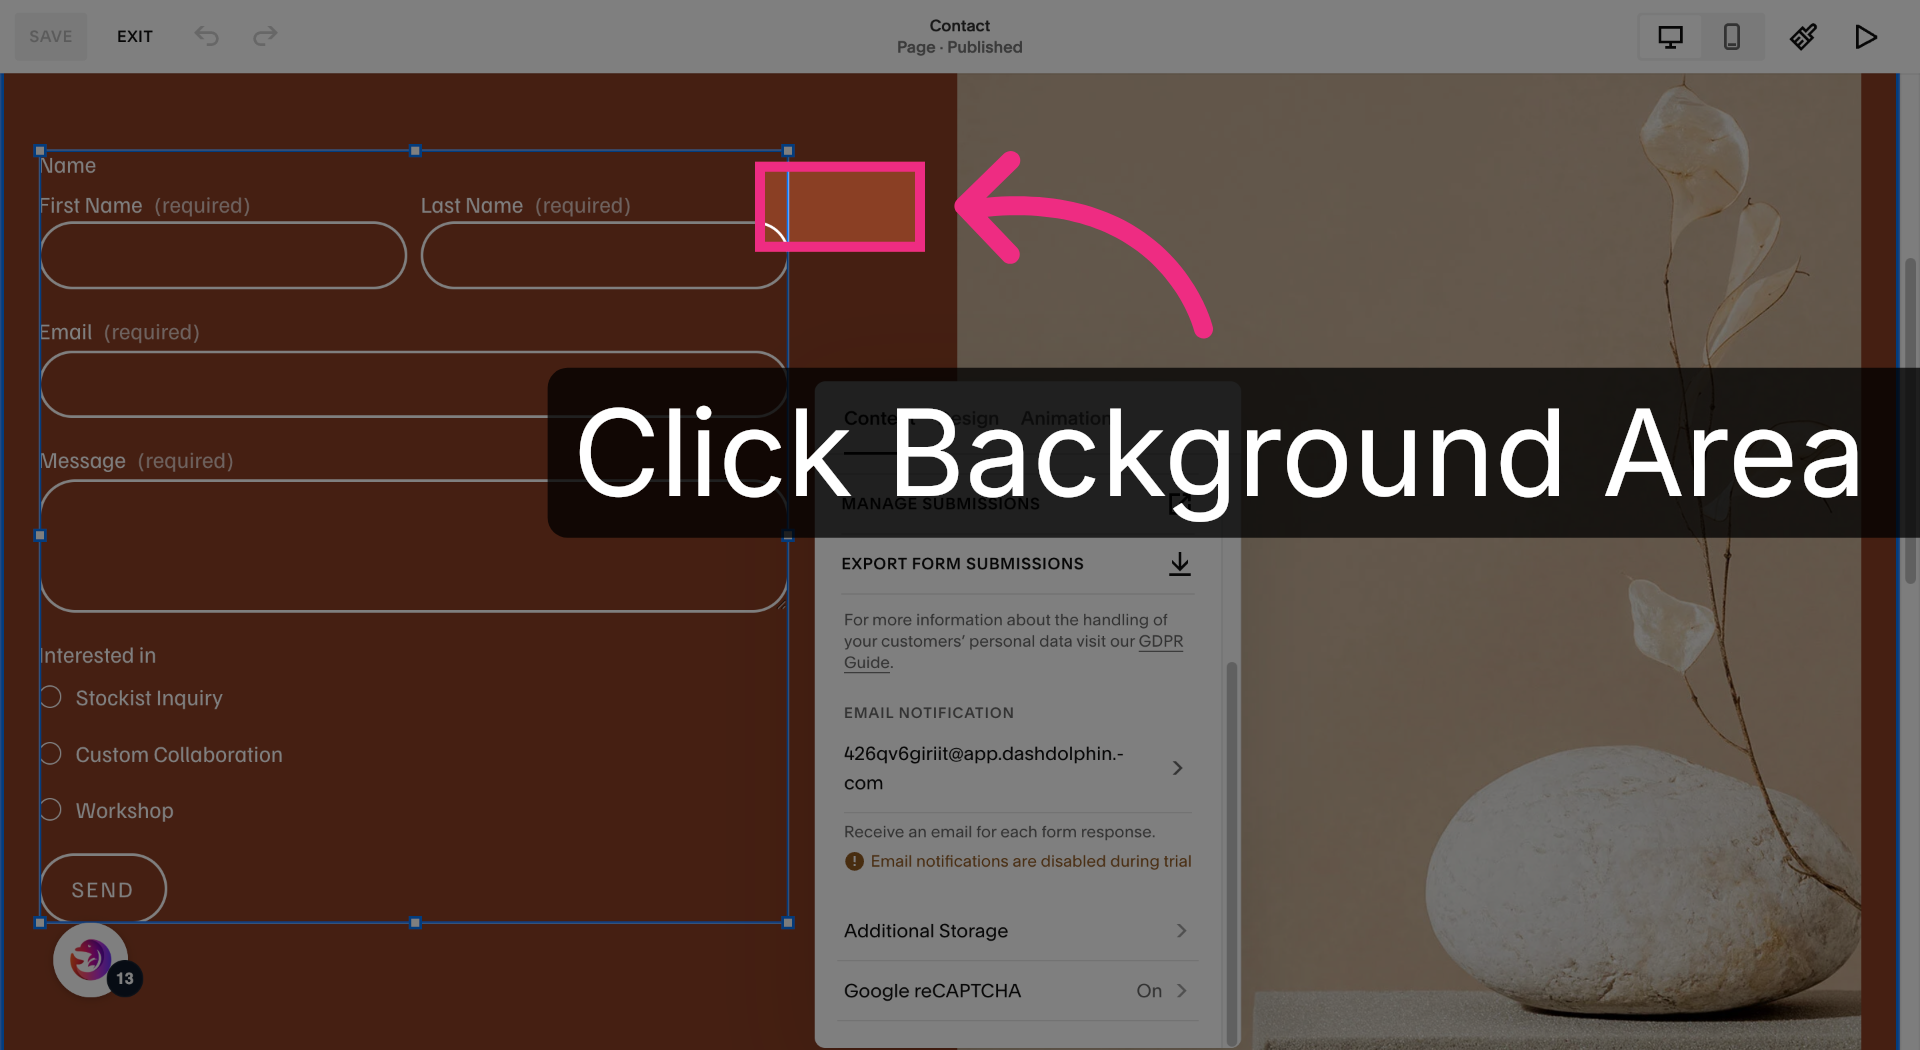Screen dimensions: 1920x1050
Task: Click the reCAPTCHA 'On' value
Action: pyautogui.click(x=1149, y=991)
